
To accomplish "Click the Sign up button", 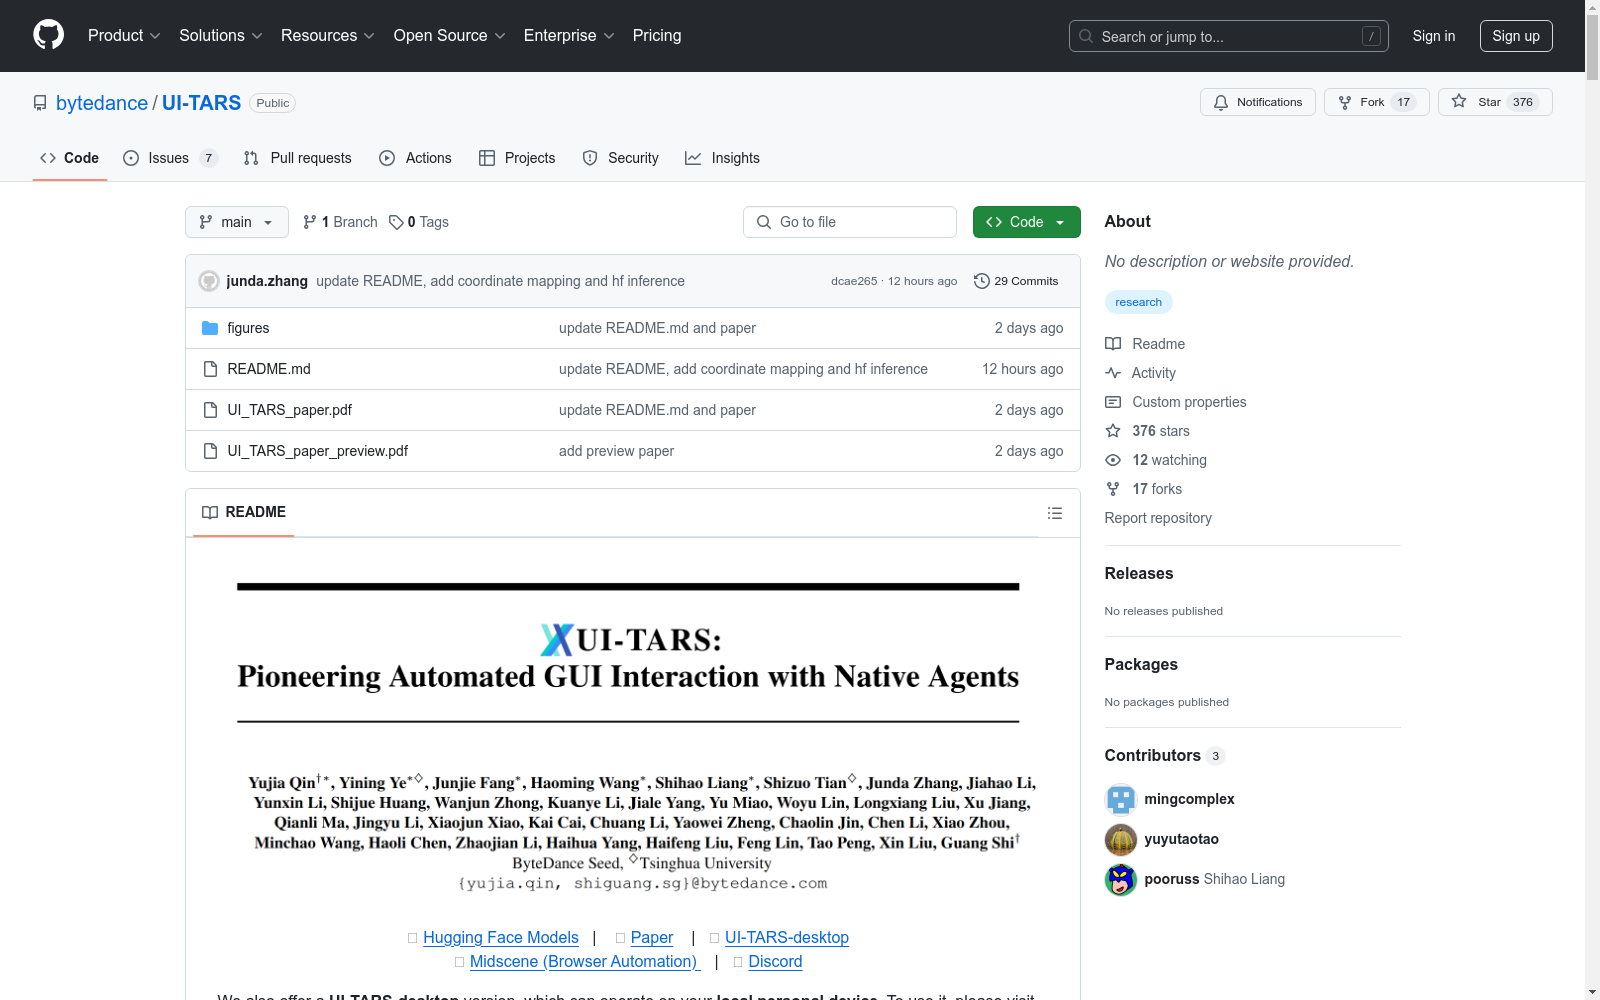I will coord(1516,36).
